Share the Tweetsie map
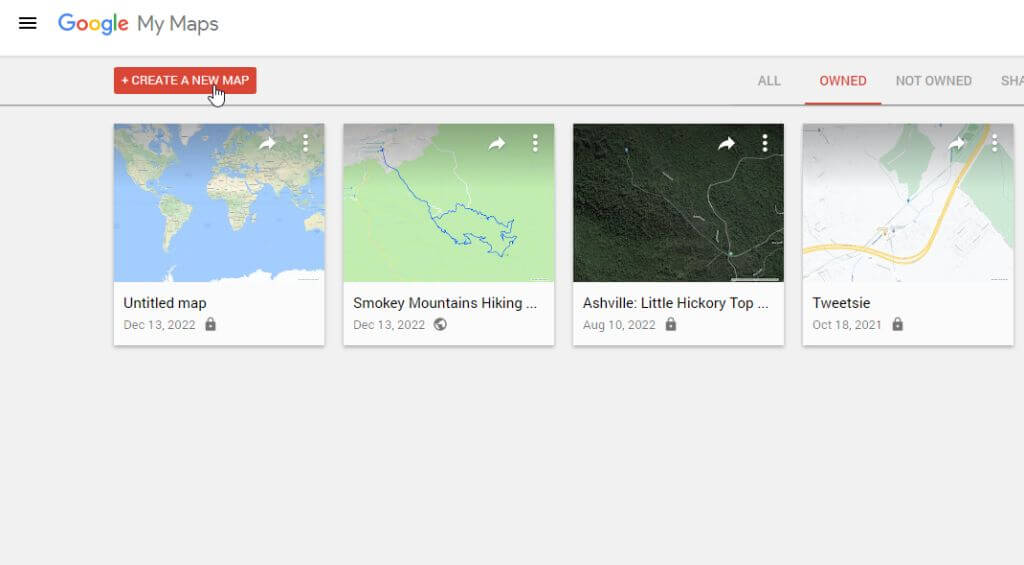1024x565 pixels. 957,144
